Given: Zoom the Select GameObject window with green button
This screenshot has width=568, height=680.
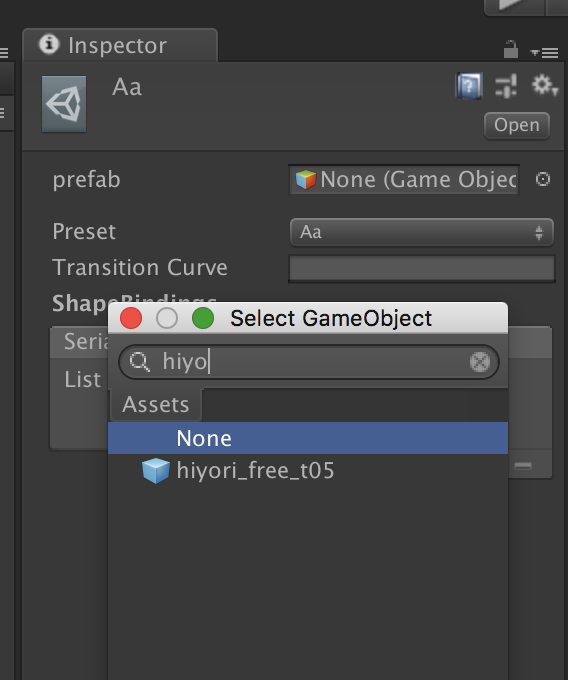Looking at the screenshot, I should click(x=203, y=318).
